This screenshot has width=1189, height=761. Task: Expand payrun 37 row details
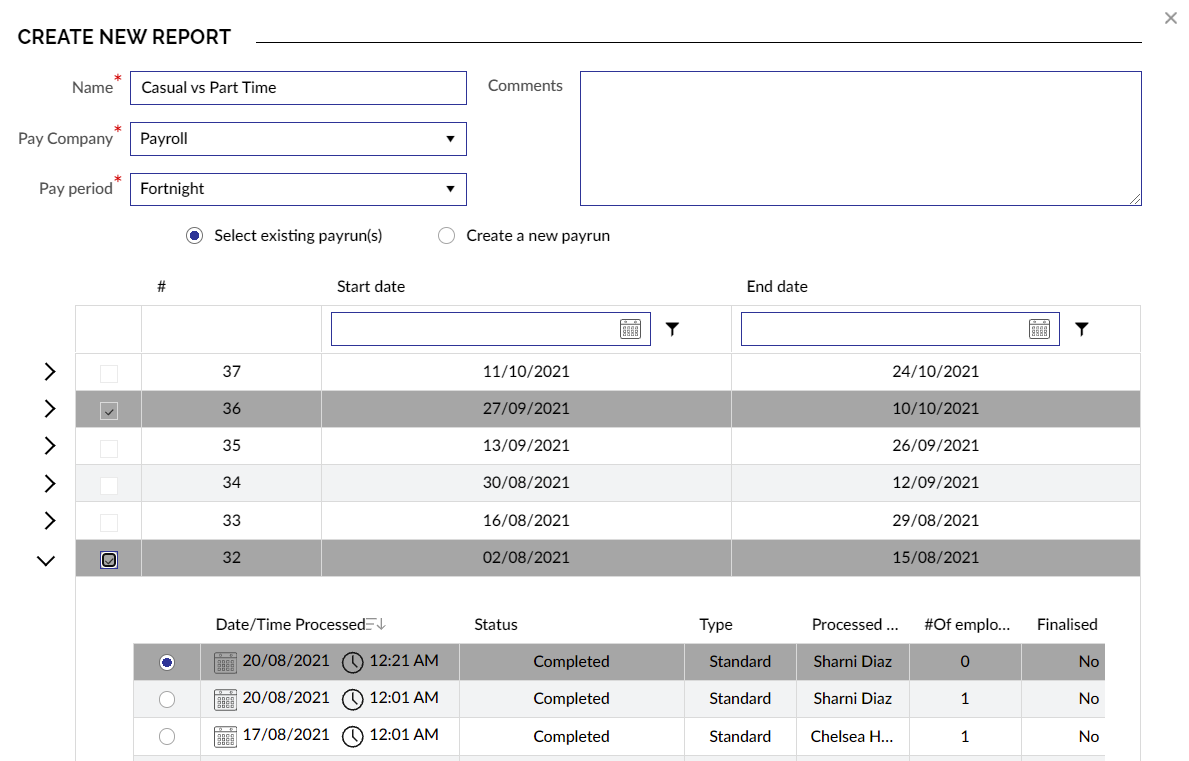tap(49, 371)
